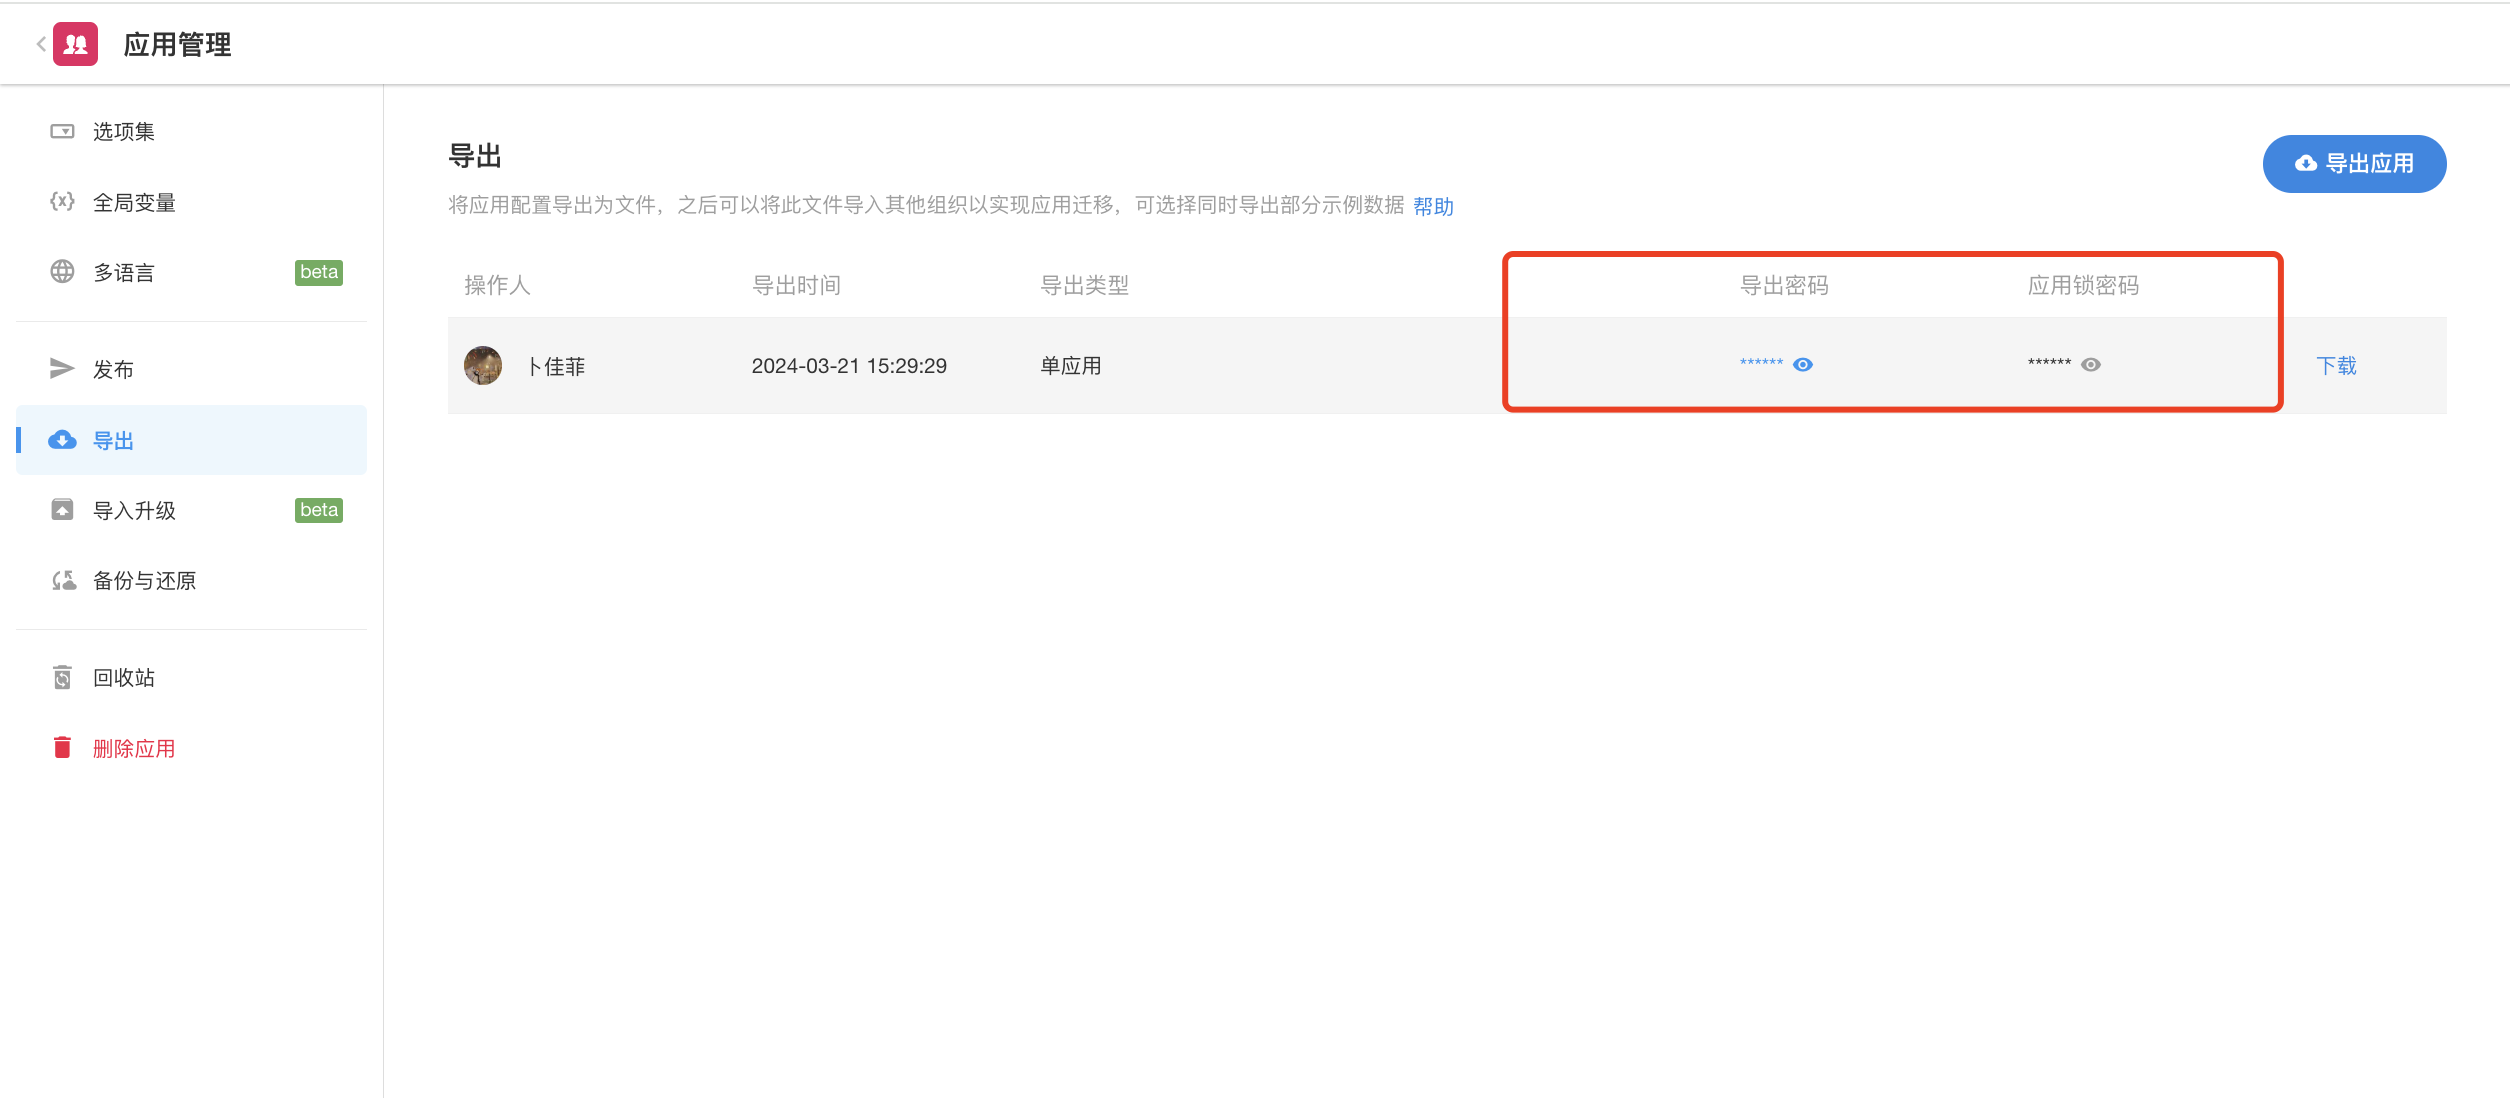The width and height of the screenshot is (2510, 1098).
Task: Click the 导出时间 column header
Action: coord(796,286)
